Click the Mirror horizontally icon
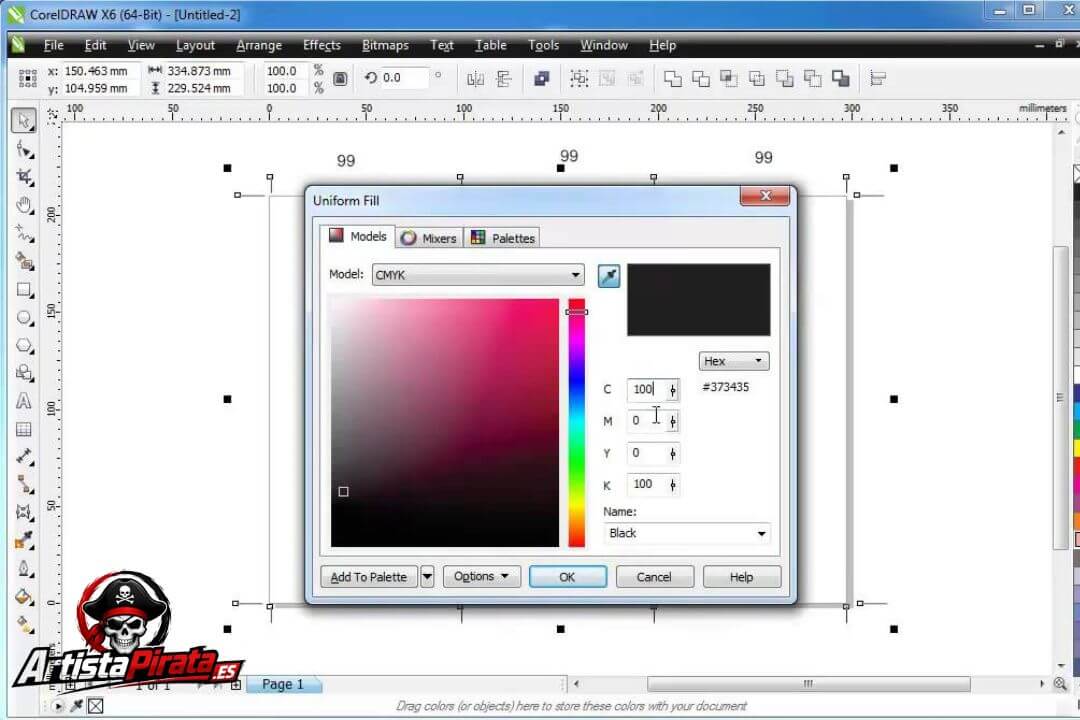 [x=475, y=79]
